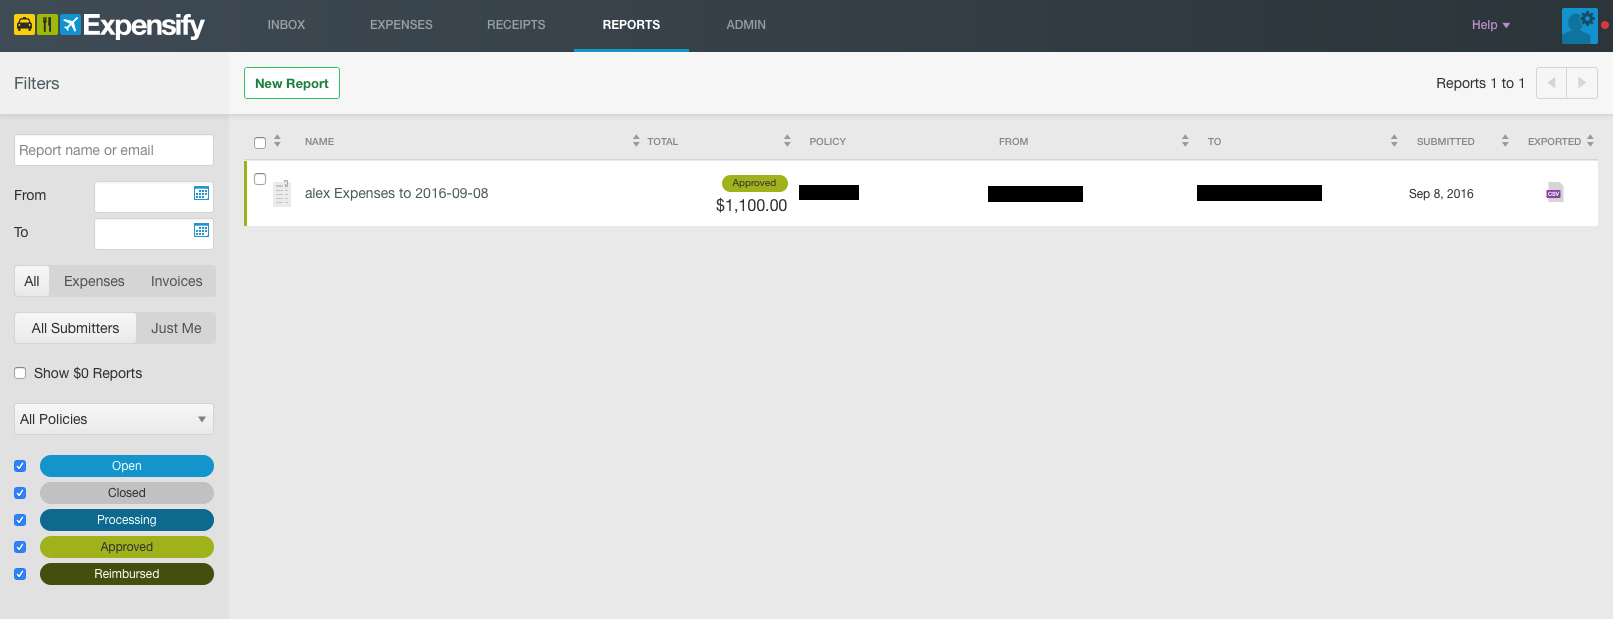Filter by Invoices report type
Image resolution: width=1613 pixels, height=619 pixels.
tap(177, 281)
